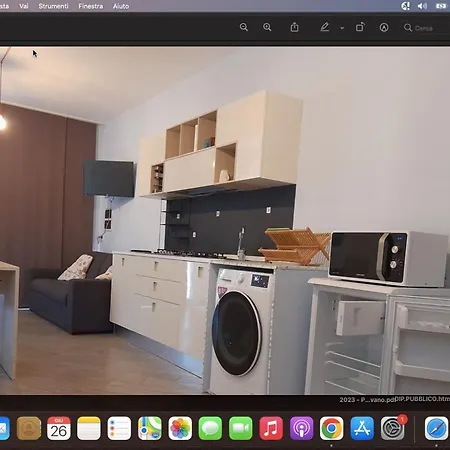
Task: Open App Store from the Dock
Action: 362,428
